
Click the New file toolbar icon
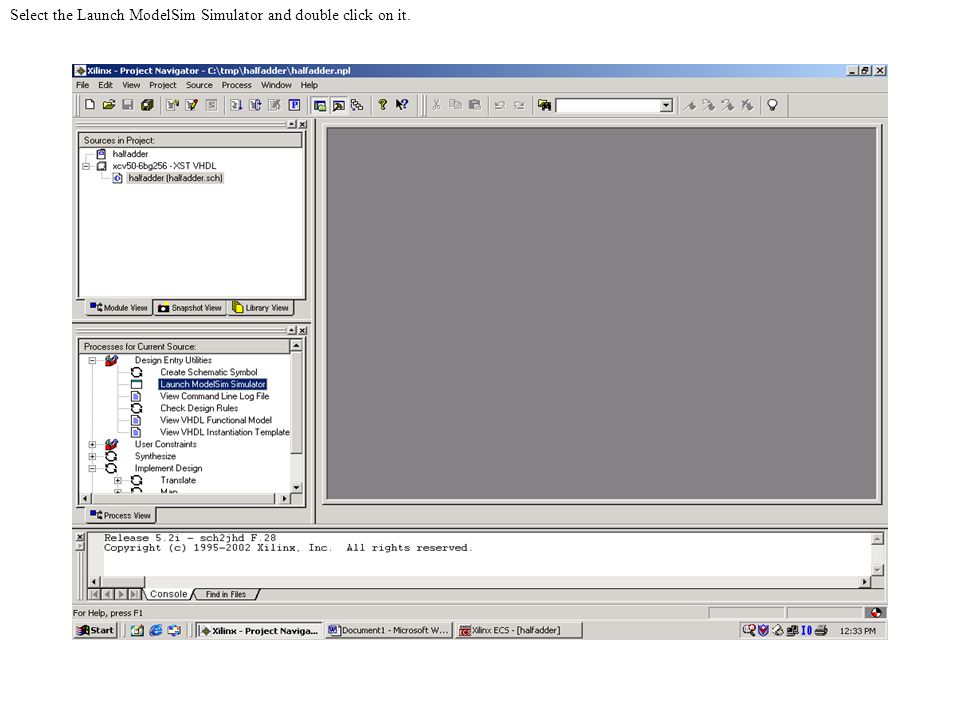[x=90, y=105]
